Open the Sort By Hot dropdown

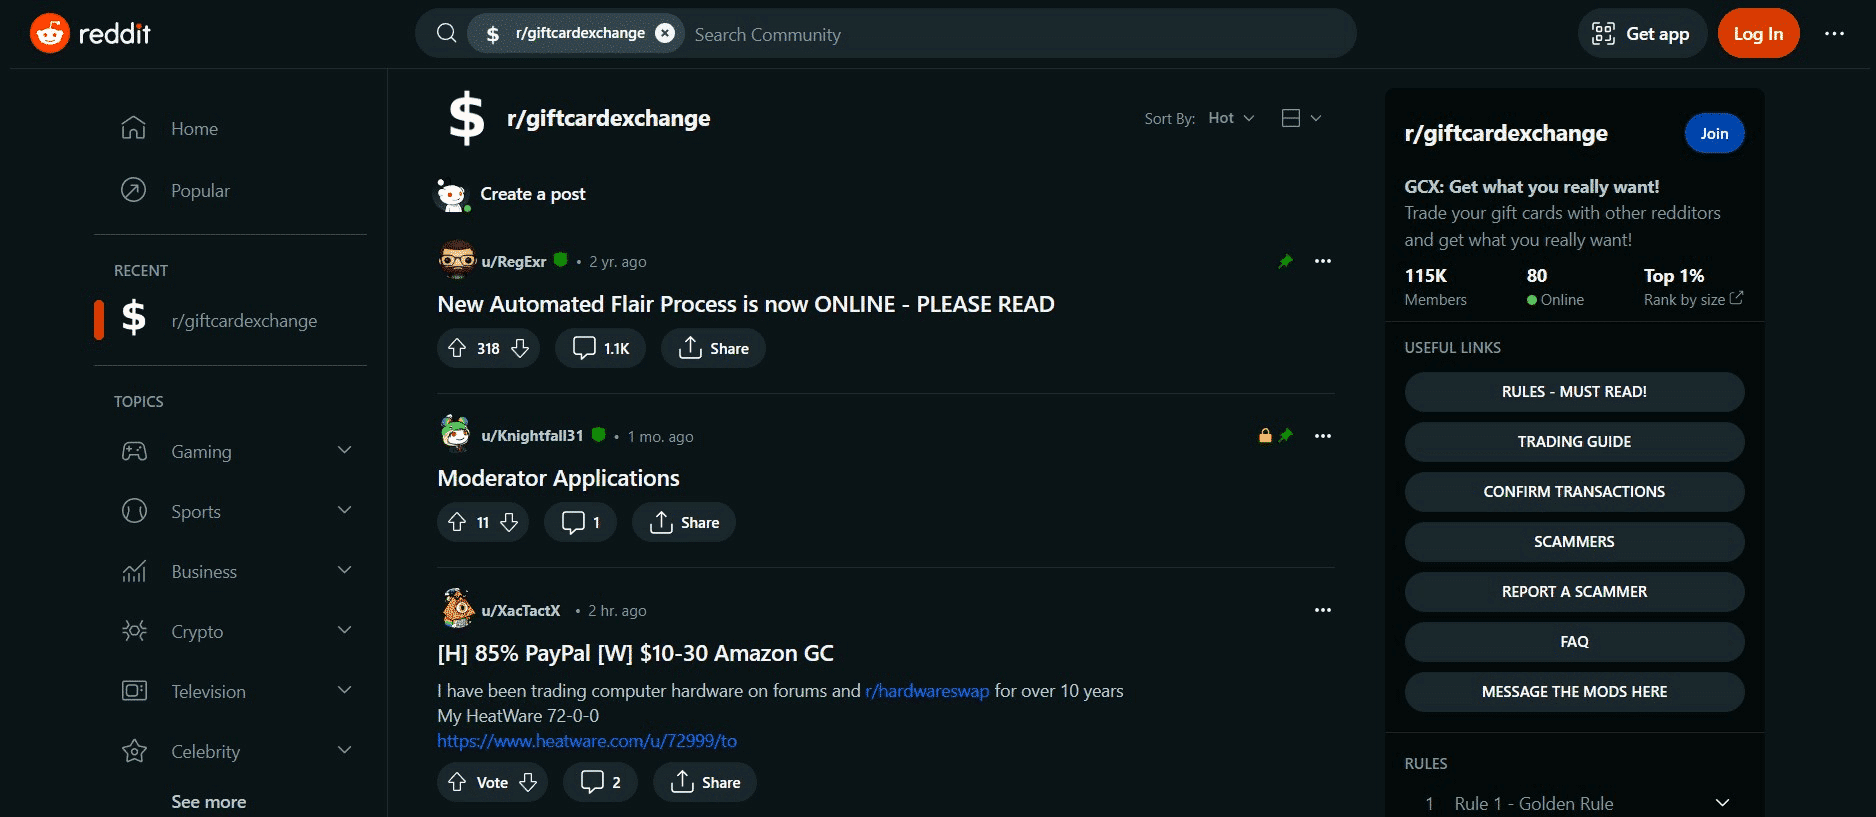[x=1231, y=118]
